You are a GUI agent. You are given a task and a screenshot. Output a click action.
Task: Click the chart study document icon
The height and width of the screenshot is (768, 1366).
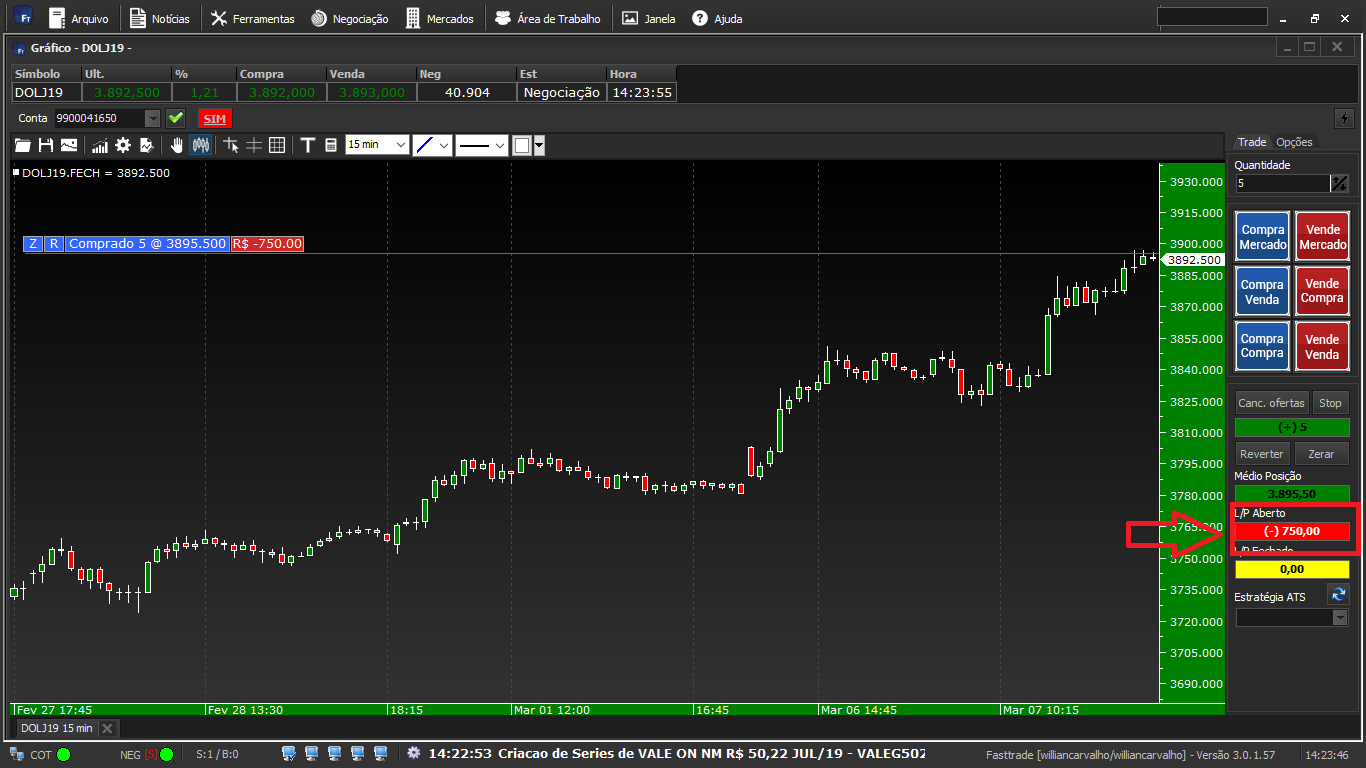tap(146, 145)
